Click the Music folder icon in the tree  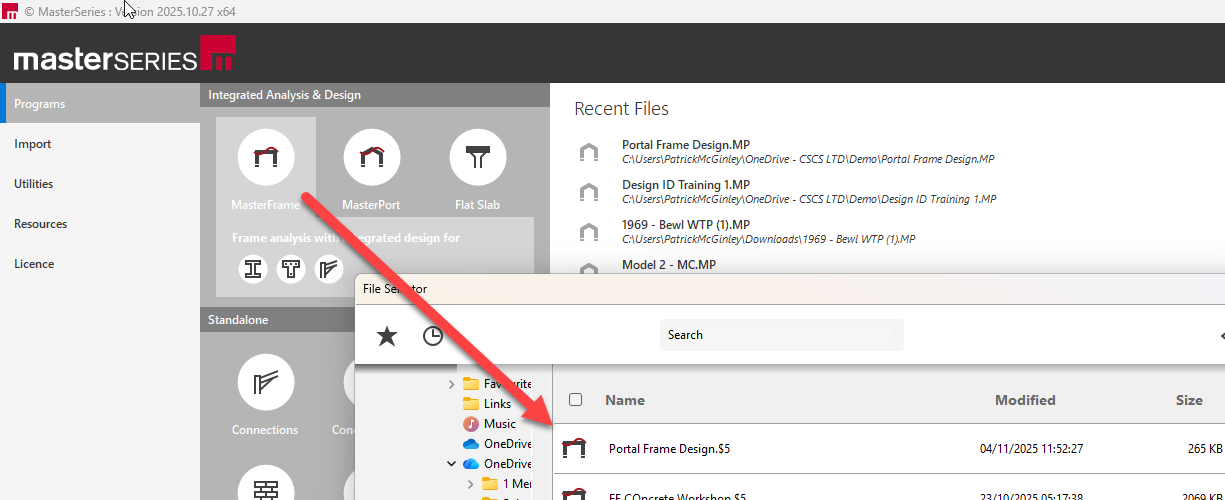pyautogui.click(x=471, y=424)
